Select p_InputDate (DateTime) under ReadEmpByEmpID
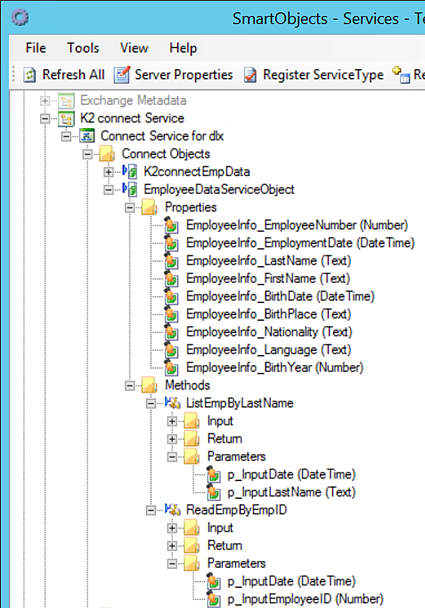425x608 pixels. 292,581
